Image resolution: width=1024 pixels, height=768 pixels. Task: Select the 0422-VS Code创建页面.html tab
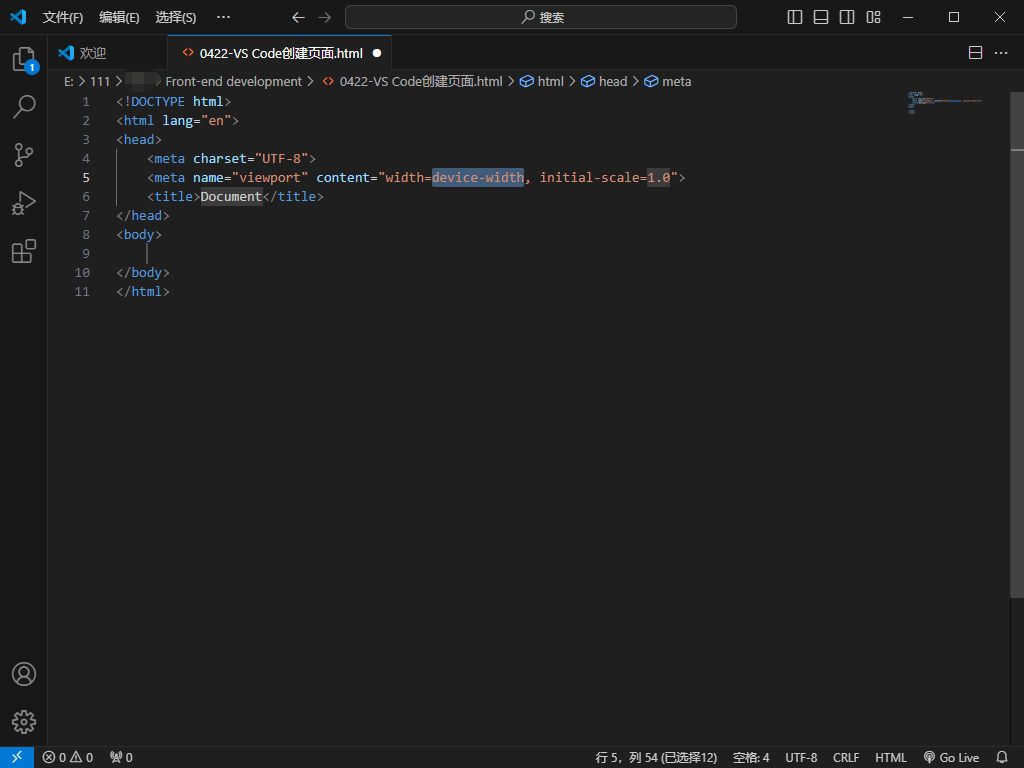pos(280,53)
